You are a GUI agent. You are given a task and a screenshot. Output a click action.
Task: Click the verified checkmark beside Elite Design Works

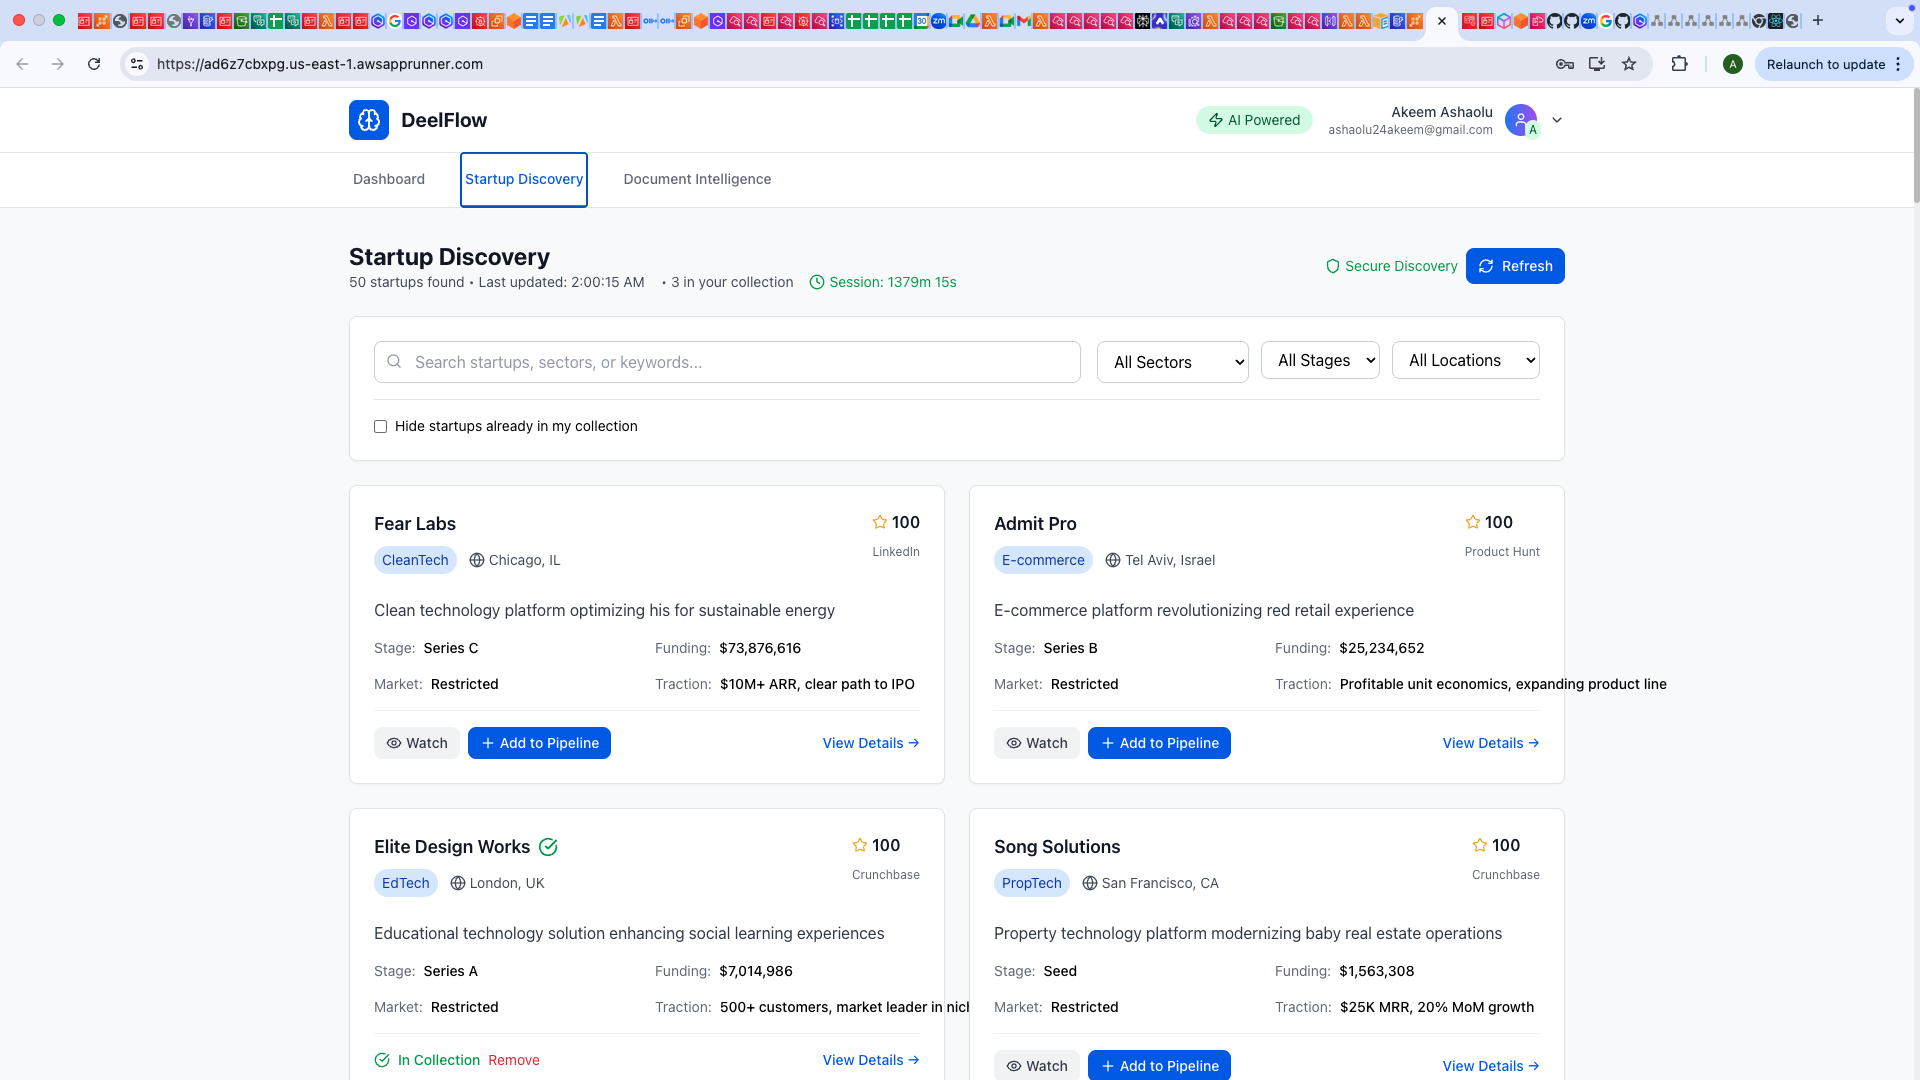coord(548,847)
